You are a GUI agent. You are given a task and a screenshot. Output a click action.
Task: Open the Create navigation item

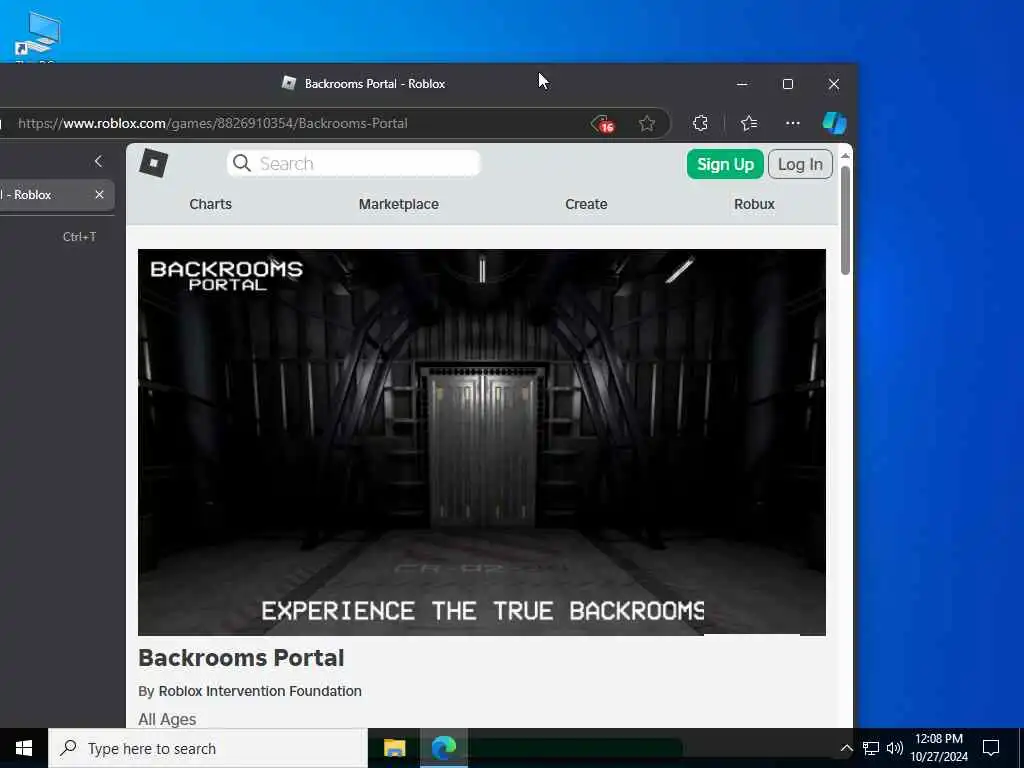pyautogui.click(x=586, y=204)
